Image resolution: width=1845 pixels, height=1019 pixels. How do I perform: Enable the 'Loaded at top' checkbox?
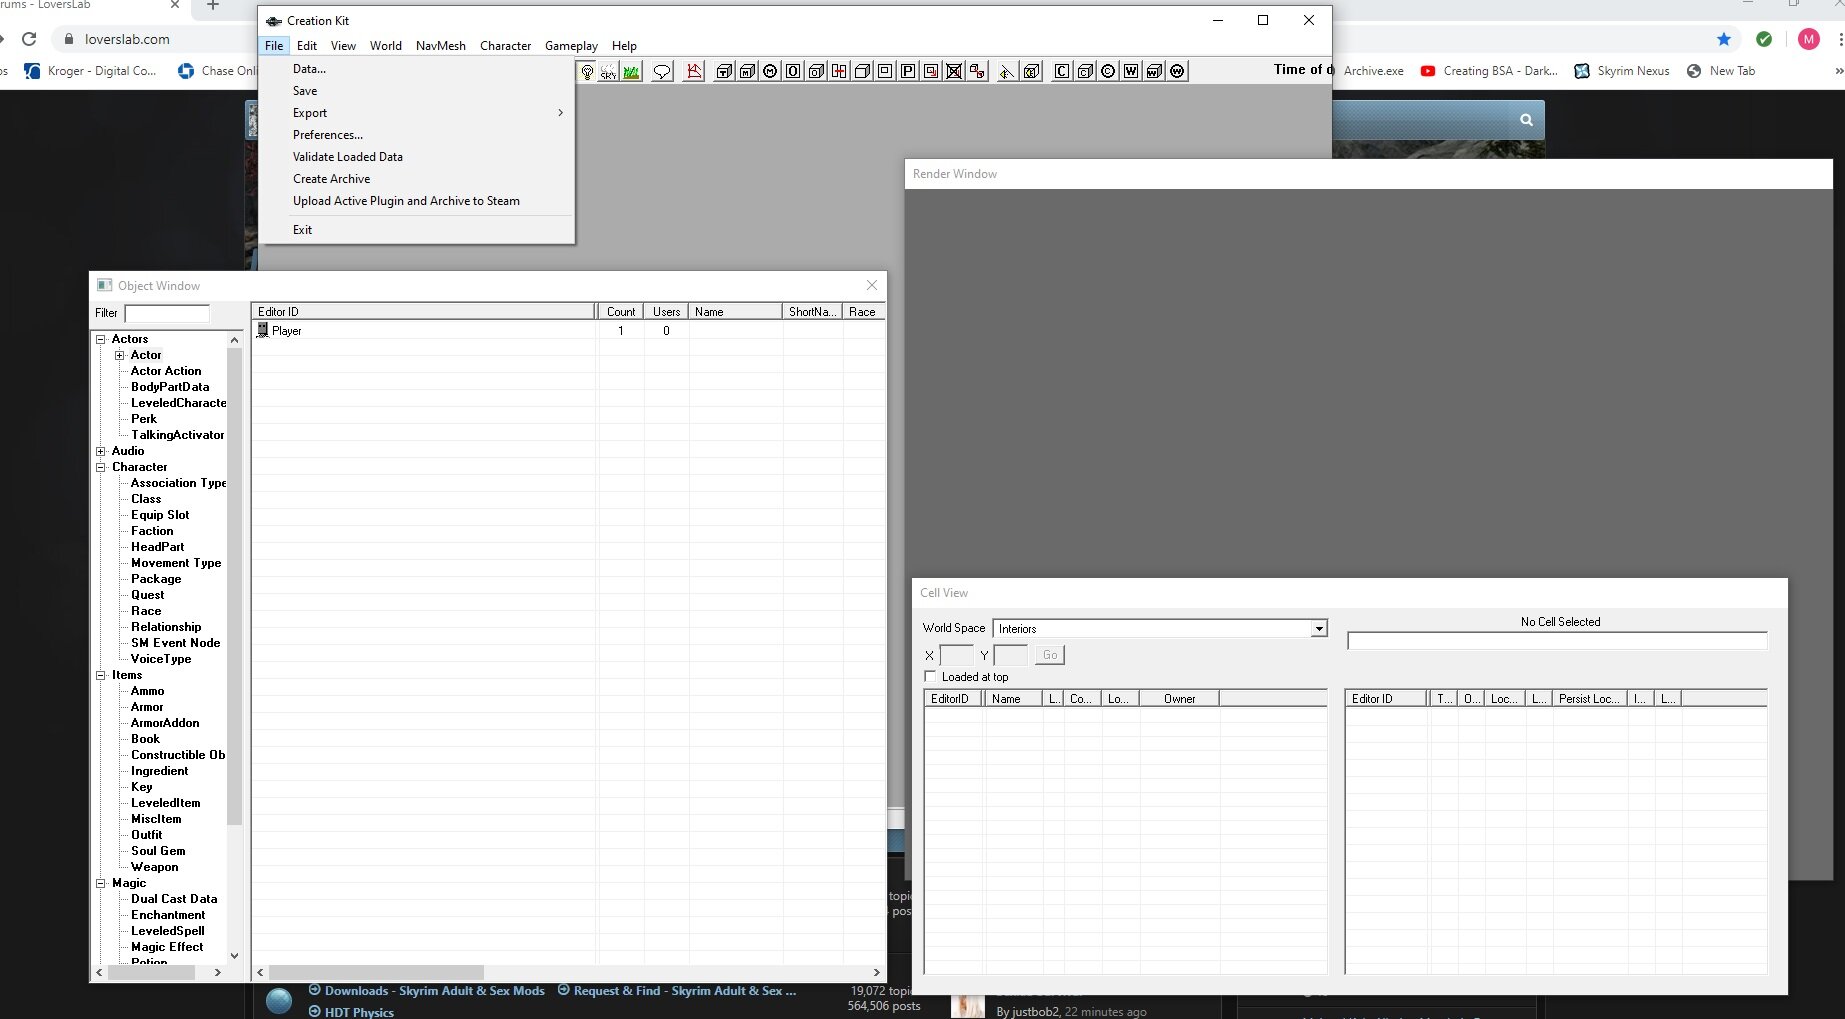click(930, 677)
